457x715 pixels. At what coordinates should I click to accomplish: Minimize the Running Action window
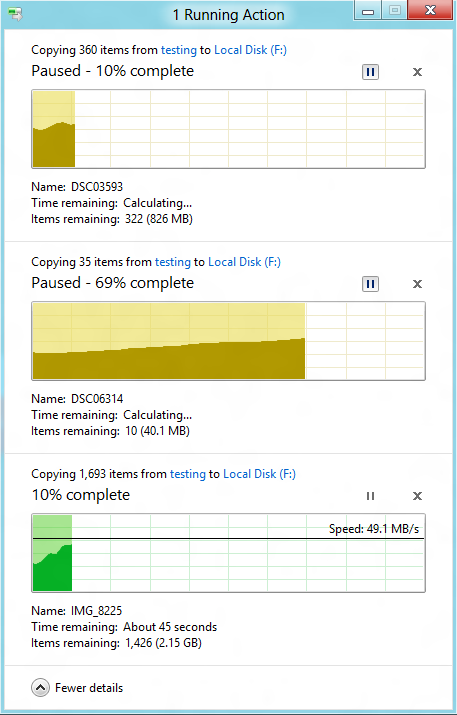click(368, 10)
